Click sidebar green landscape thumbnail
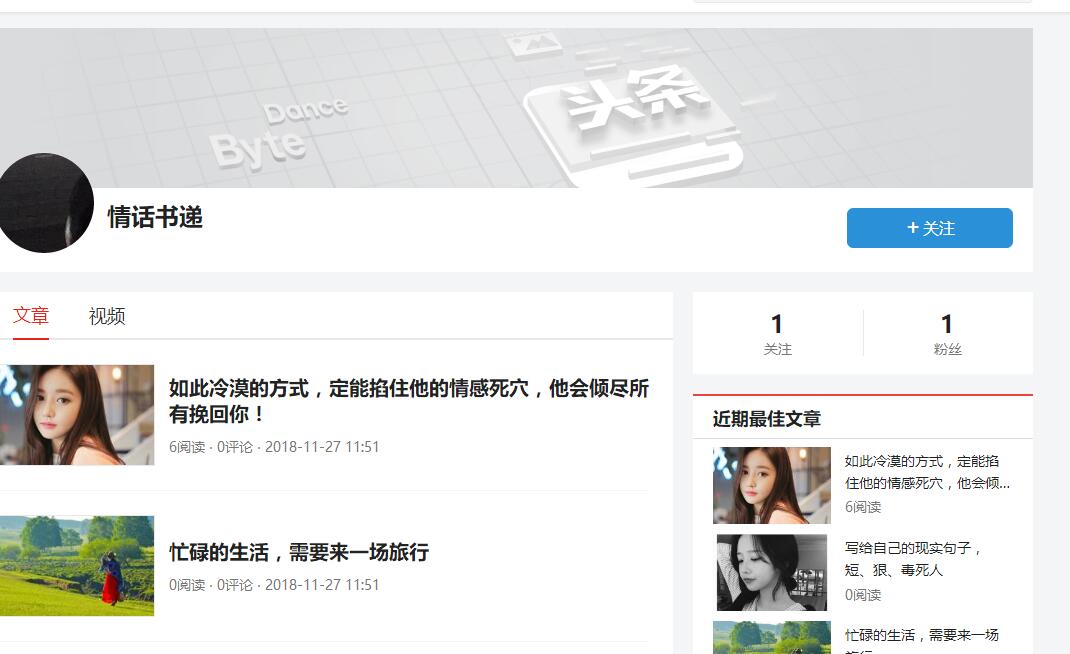 [772, 638]
